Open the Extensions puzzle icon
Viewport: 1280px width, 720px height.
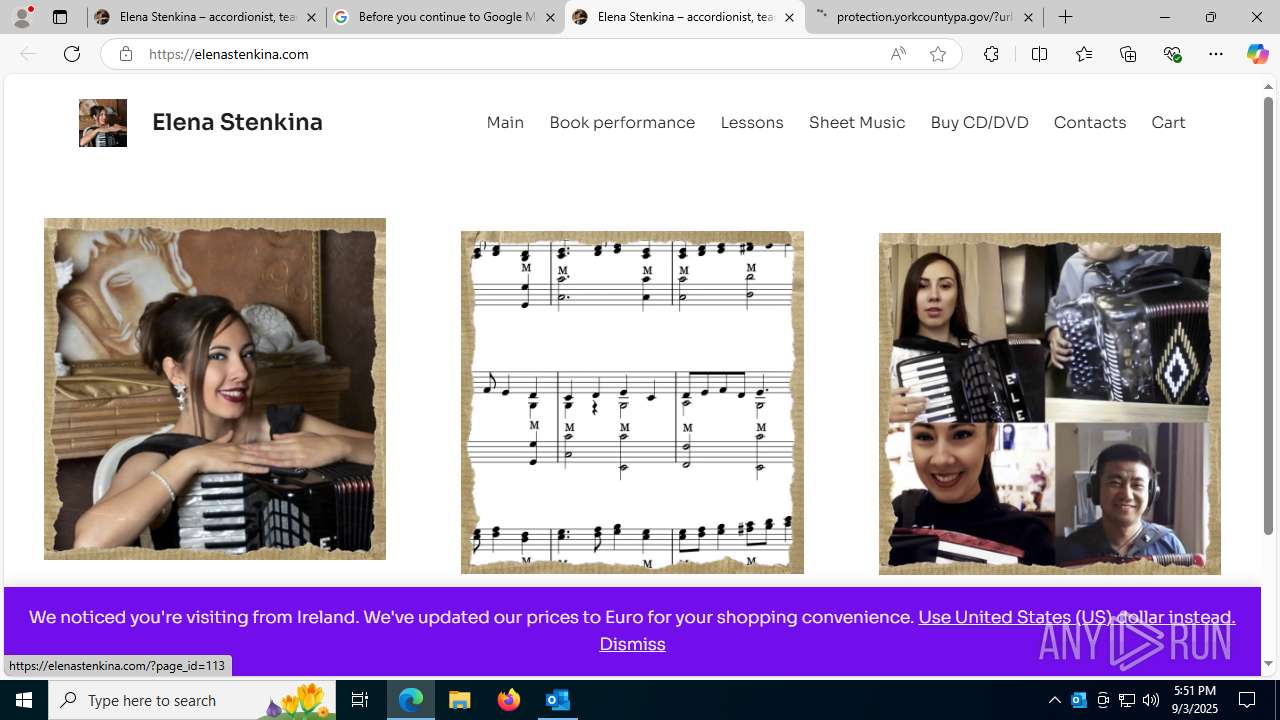991,54
